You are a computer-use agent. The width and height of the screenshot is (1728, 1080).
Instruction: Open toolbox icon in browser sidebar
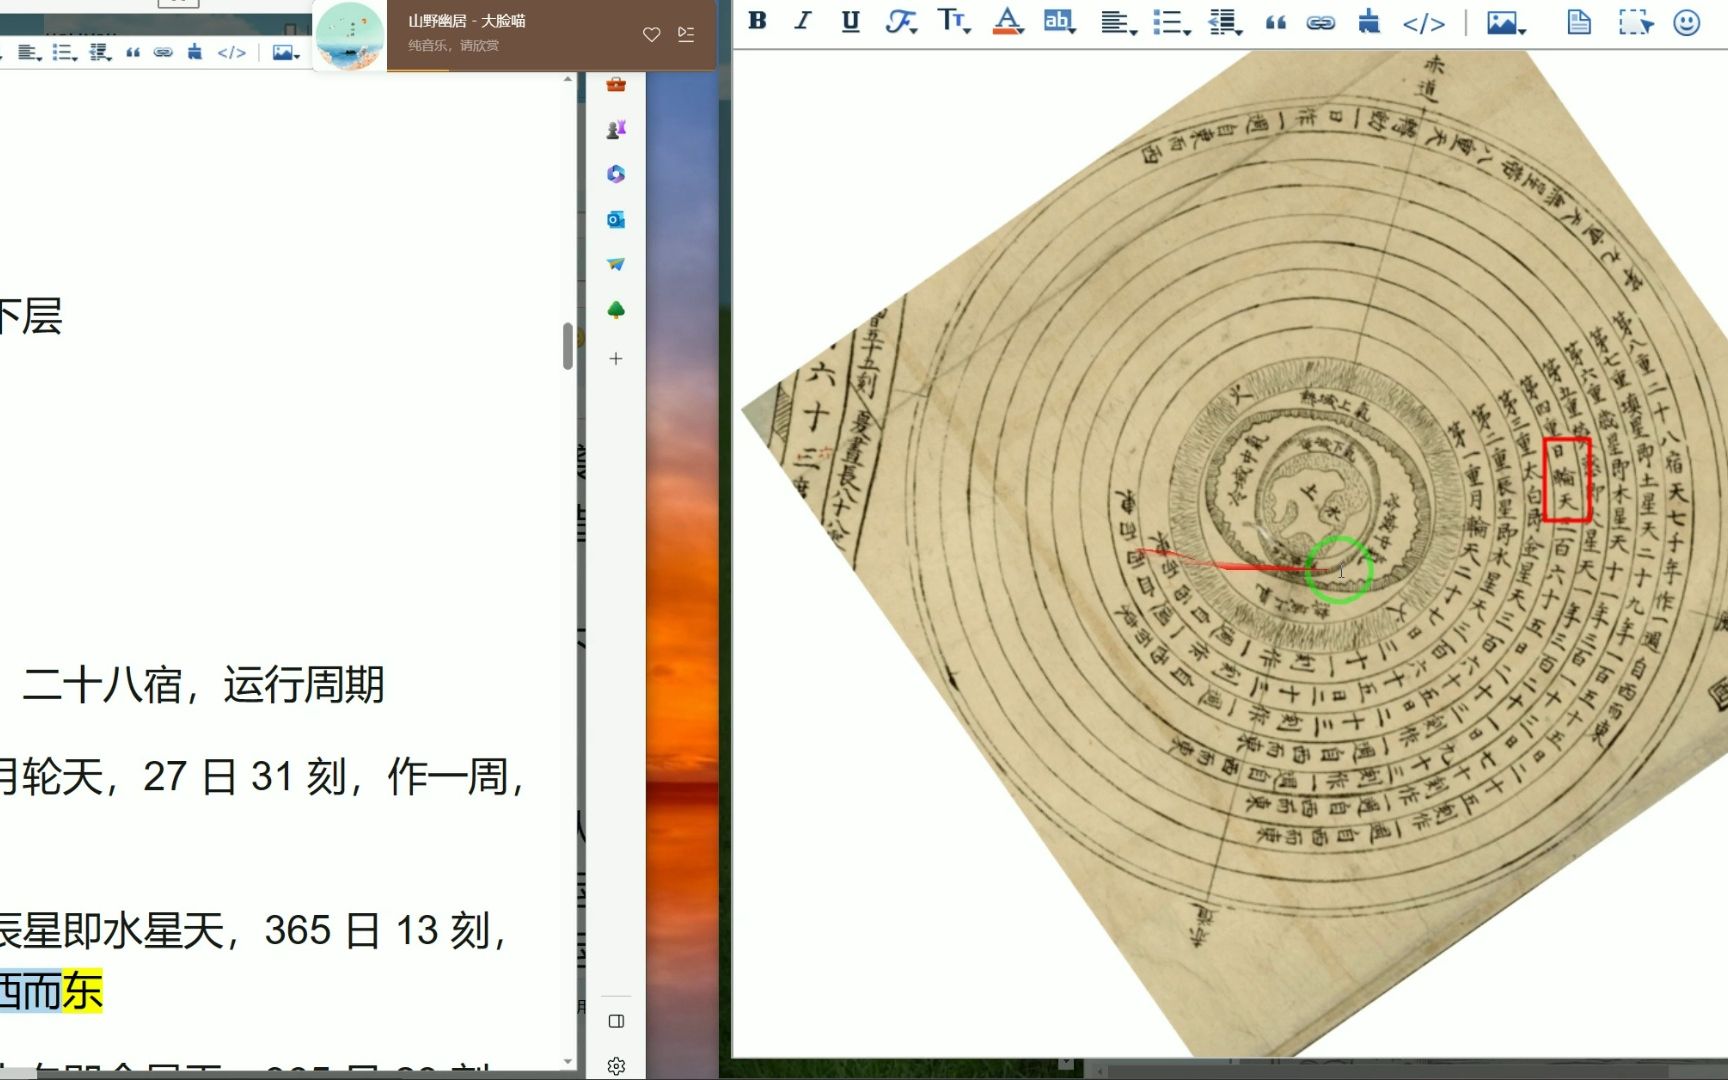coord(616,85)
